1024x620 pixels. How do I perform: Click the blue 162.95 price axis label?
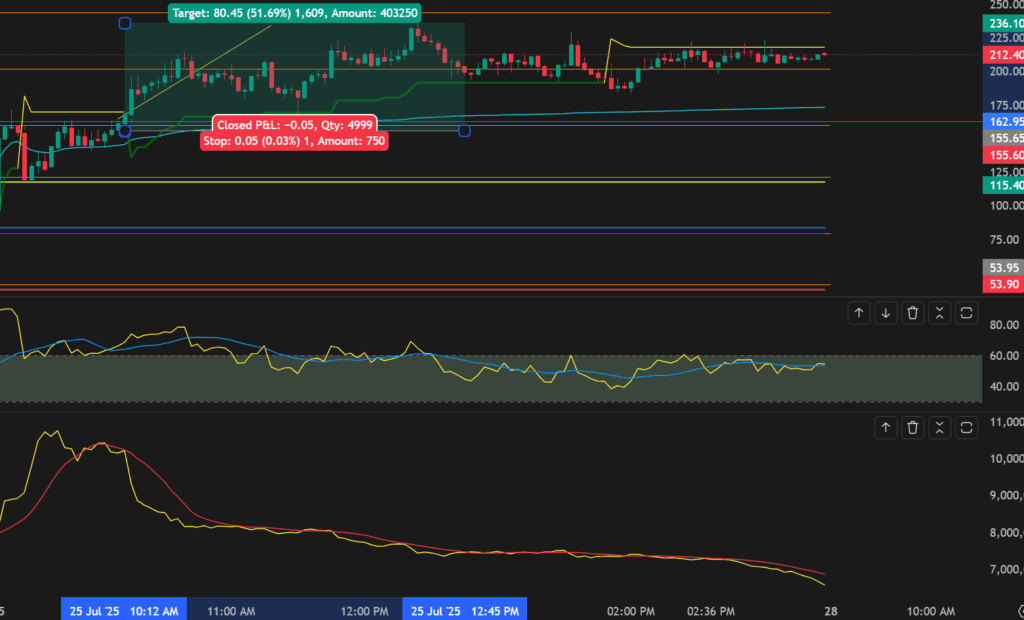tap(1001, 121)
